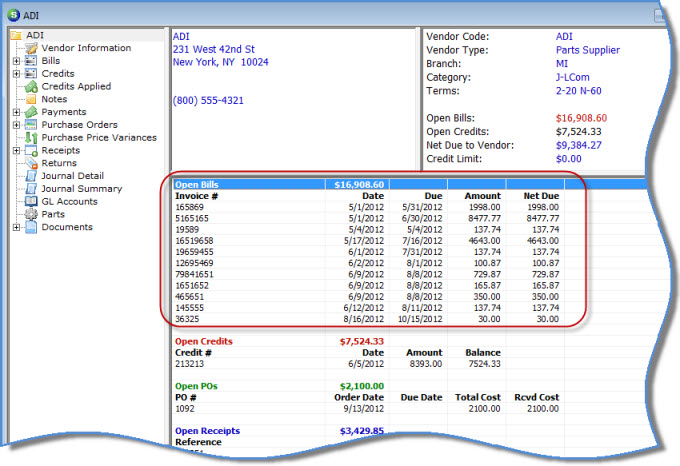Click the Returns icon in tree
This screenshot has height=466, width=680.
pyautogui.click(x=31, y=163)
